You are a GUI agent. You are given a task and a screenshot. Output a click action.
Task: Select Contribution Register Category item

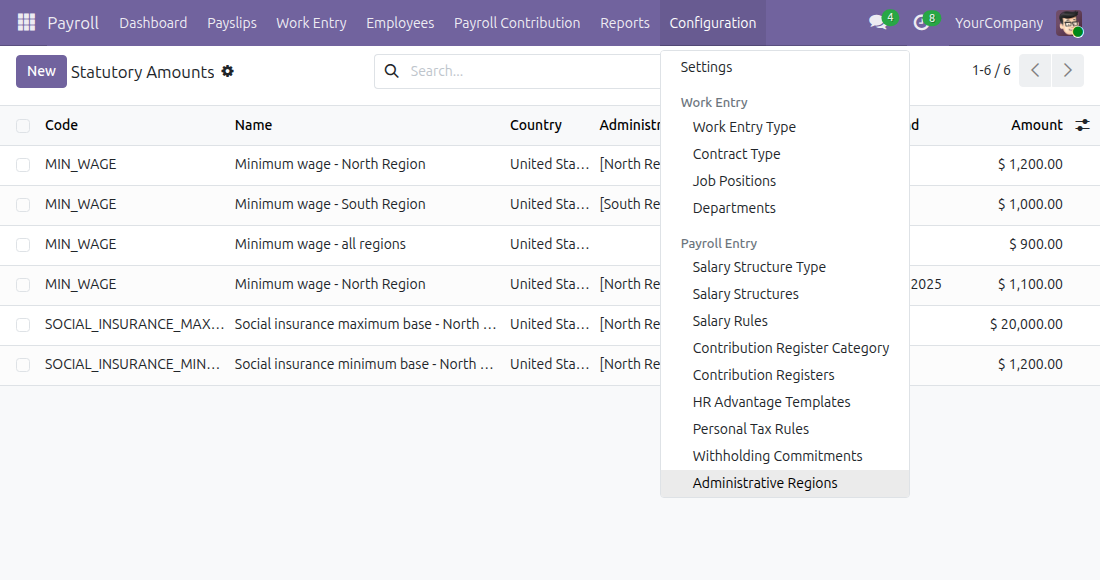(784, 348)
